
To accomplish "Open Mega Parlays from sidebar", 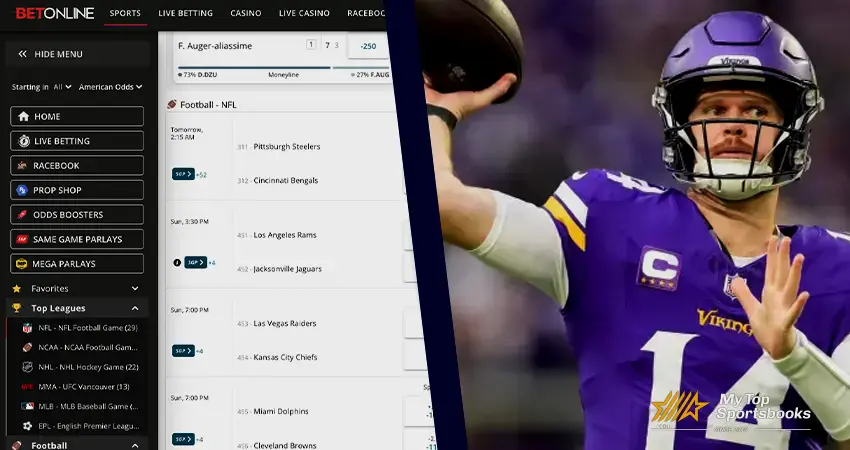I will click(x=77, y=264).
